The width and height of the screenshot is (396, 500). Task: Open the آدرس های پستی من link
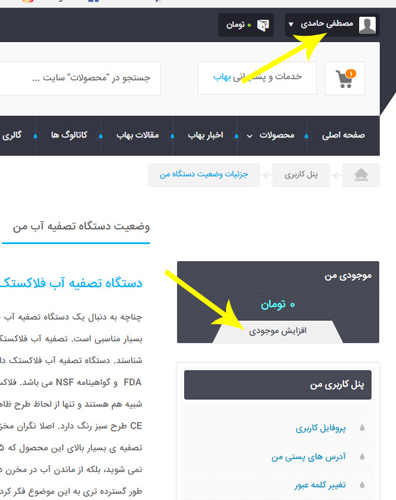pos(309,457)
